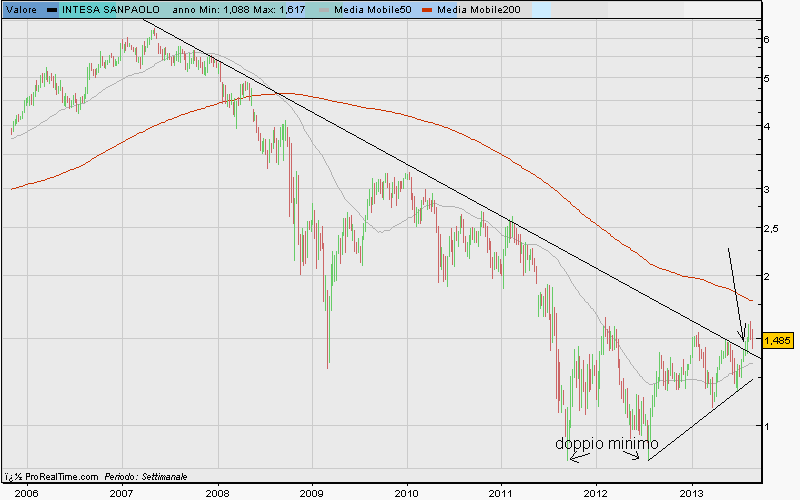Click the yellow 1,485 current price tag
Viewport: 800px width, 500px height.
(x=776, y=340)
